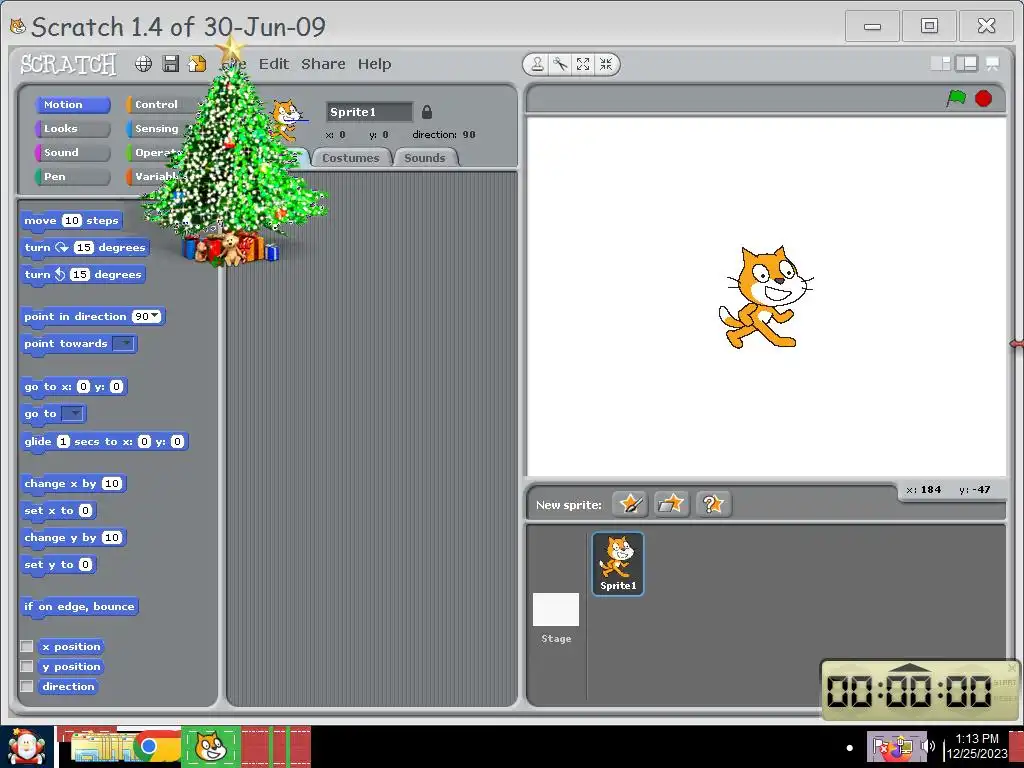Click the globe language icon

144,63
